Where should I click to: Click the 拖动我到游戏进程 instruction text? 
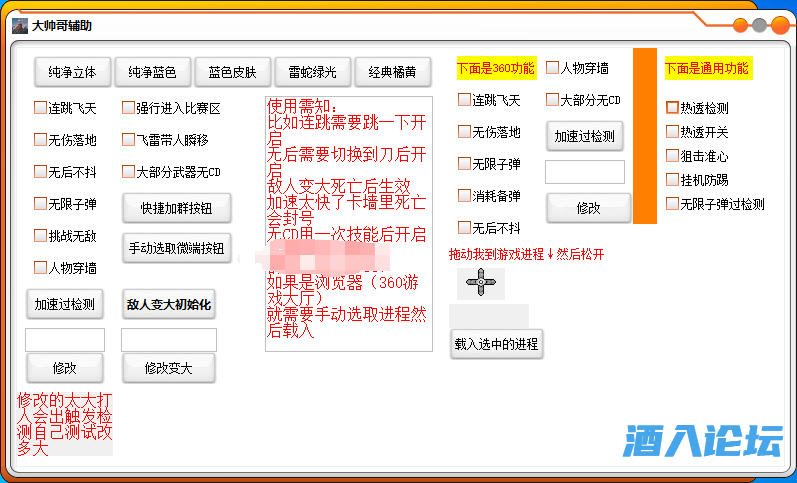[527, 254]
